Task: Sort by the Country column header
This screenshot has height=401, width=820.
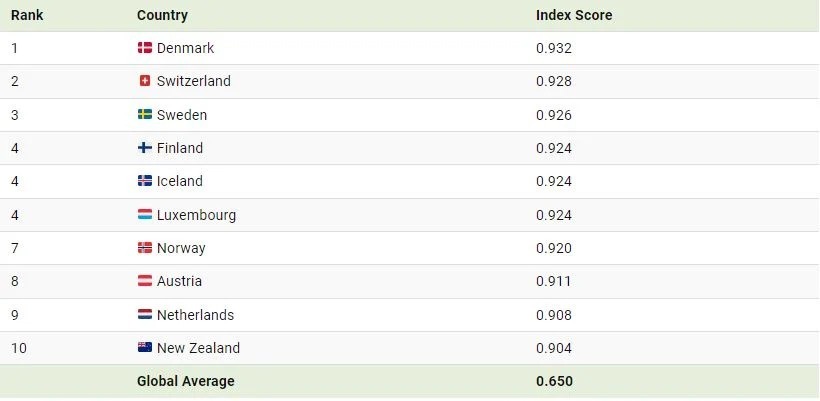Action: pyautogui.click(x=162, y=15)
